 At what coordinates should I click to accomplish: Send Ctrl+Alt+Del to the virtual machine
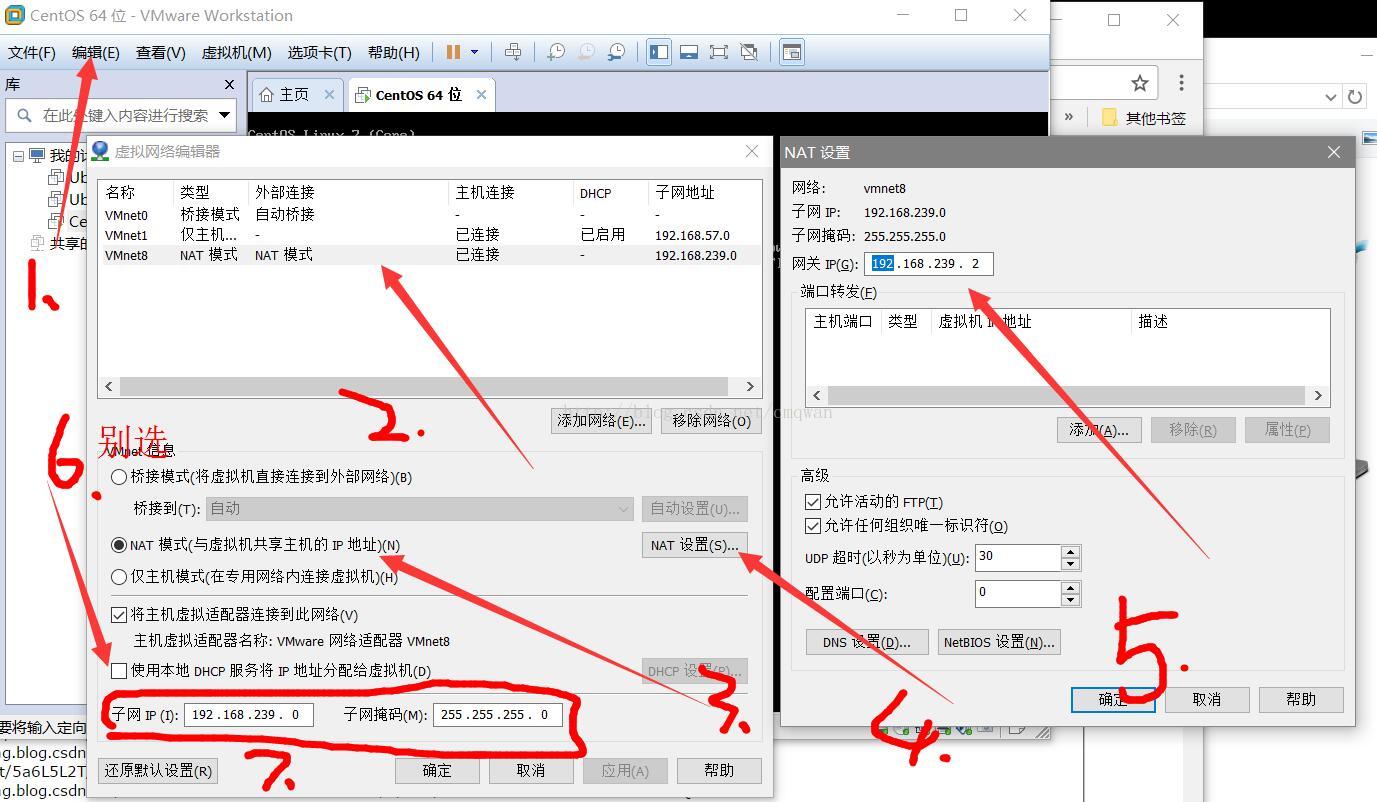513,52
